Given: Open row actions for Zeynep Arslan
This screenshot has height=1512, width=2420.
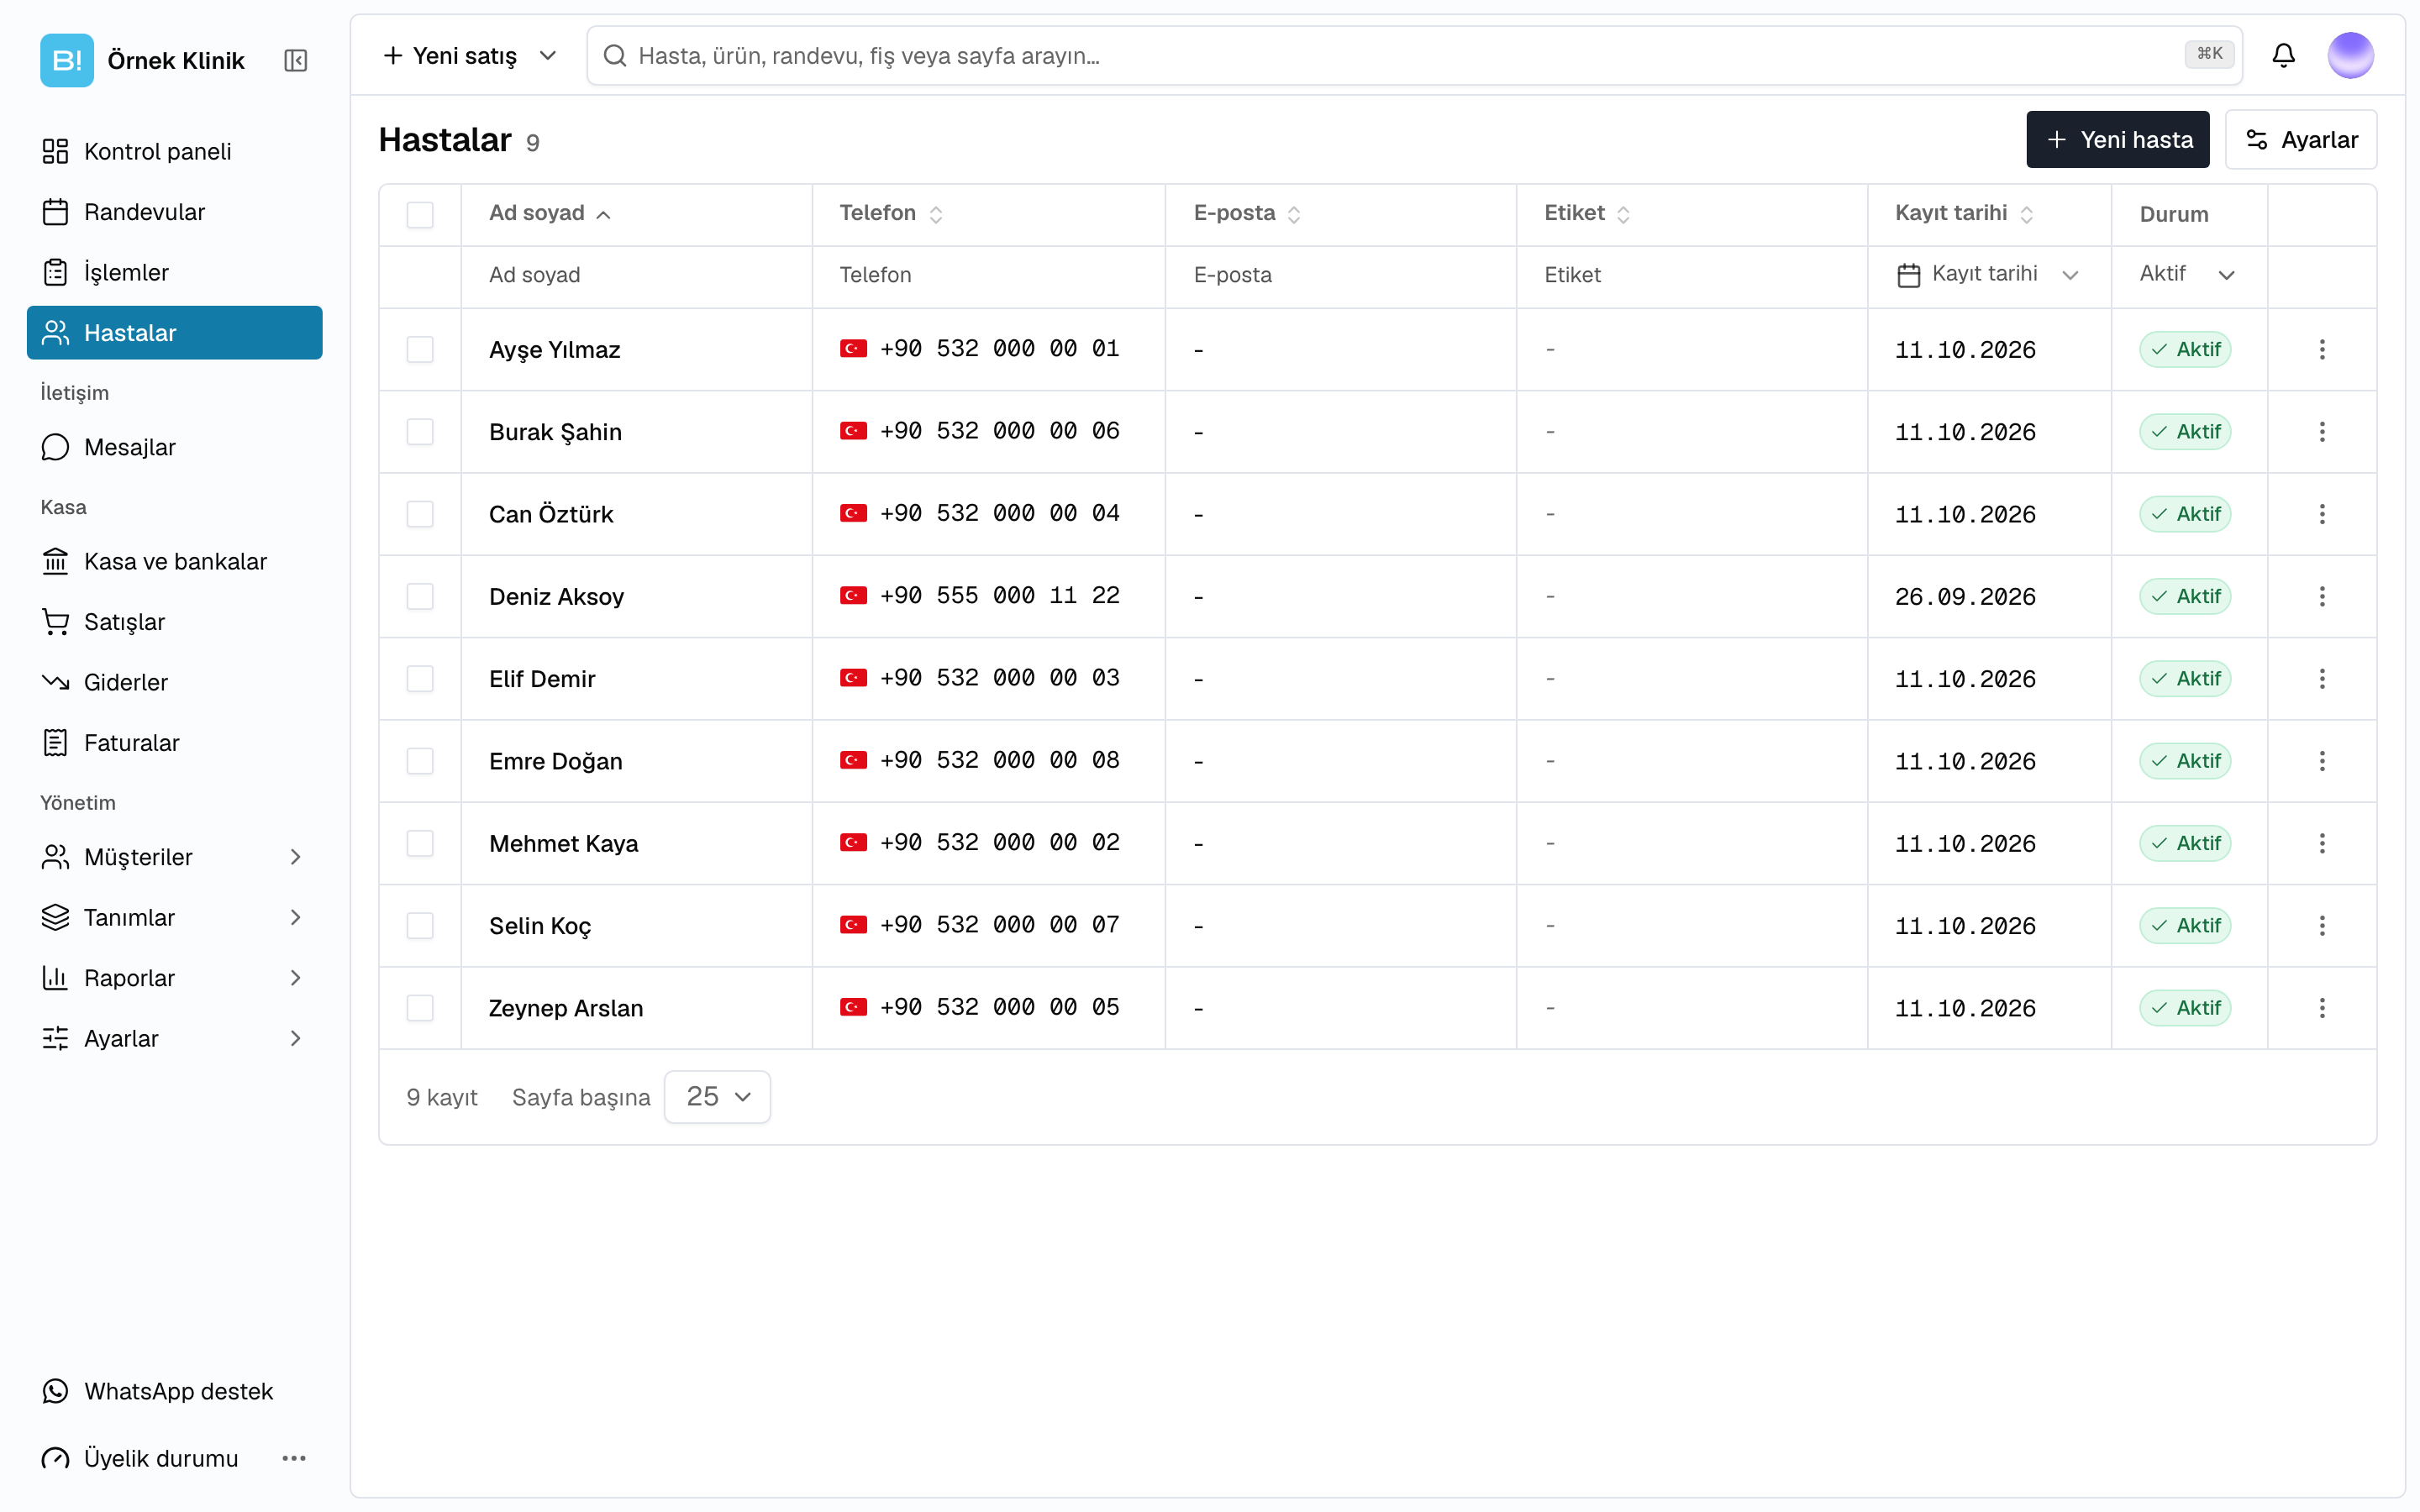Looking at the screenshot, I should (x=2322, y=1008).
